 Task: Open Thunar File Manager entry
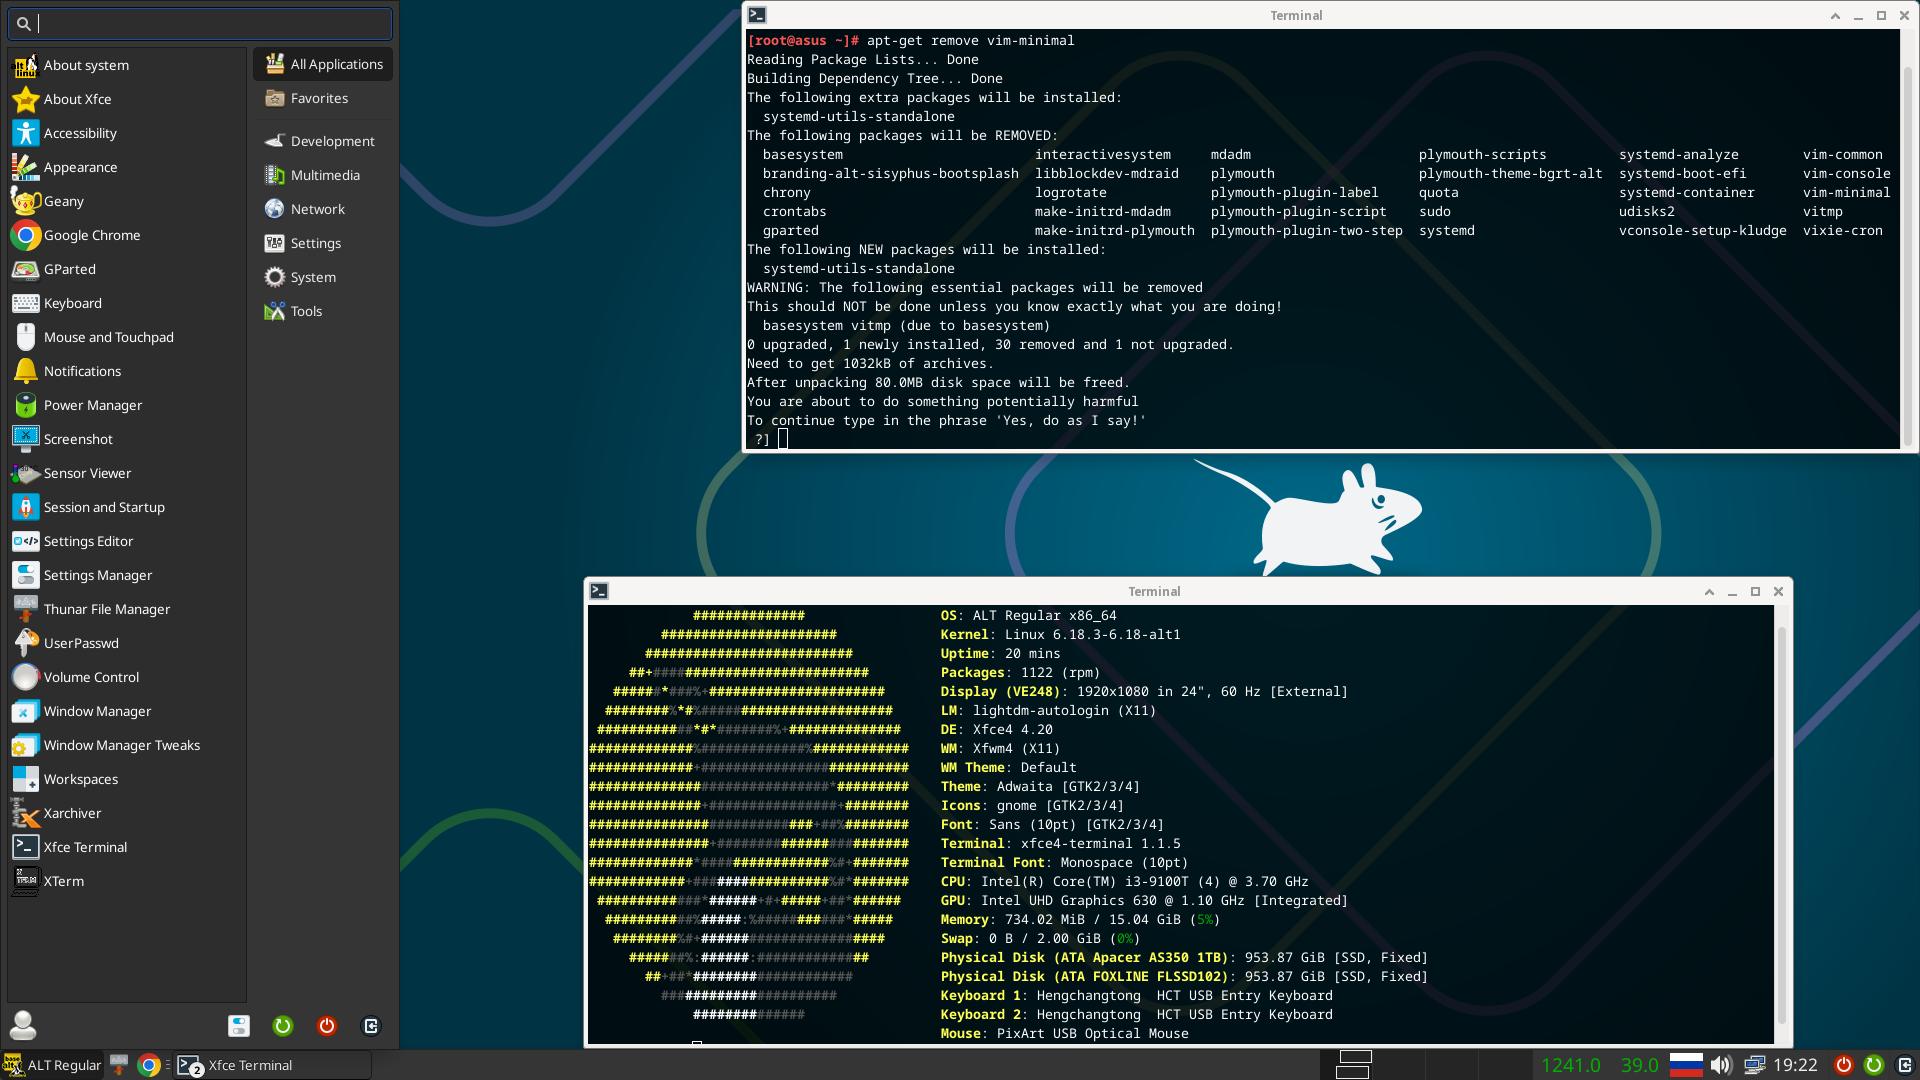pyautogui.click(x=106, y=609)
